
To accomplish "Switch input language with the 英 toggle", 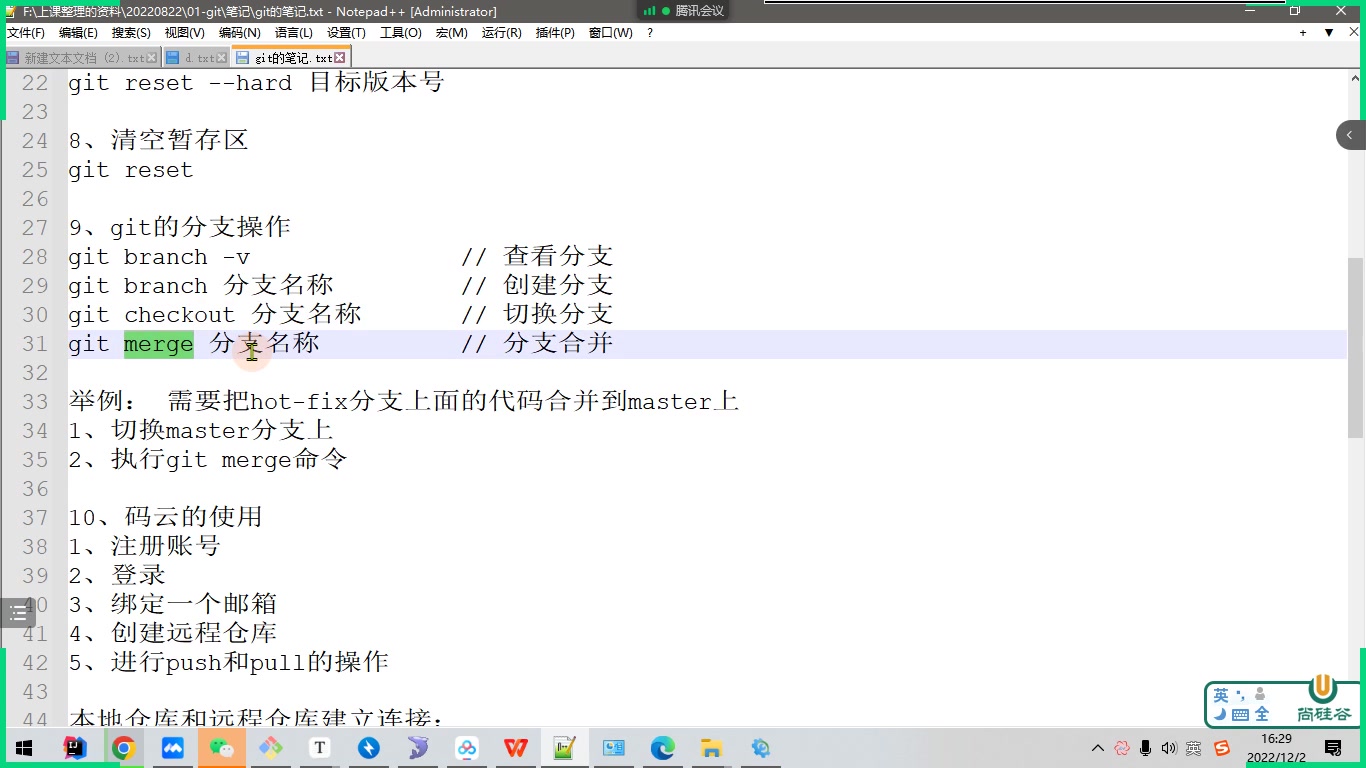I will tap(1221, 692).
